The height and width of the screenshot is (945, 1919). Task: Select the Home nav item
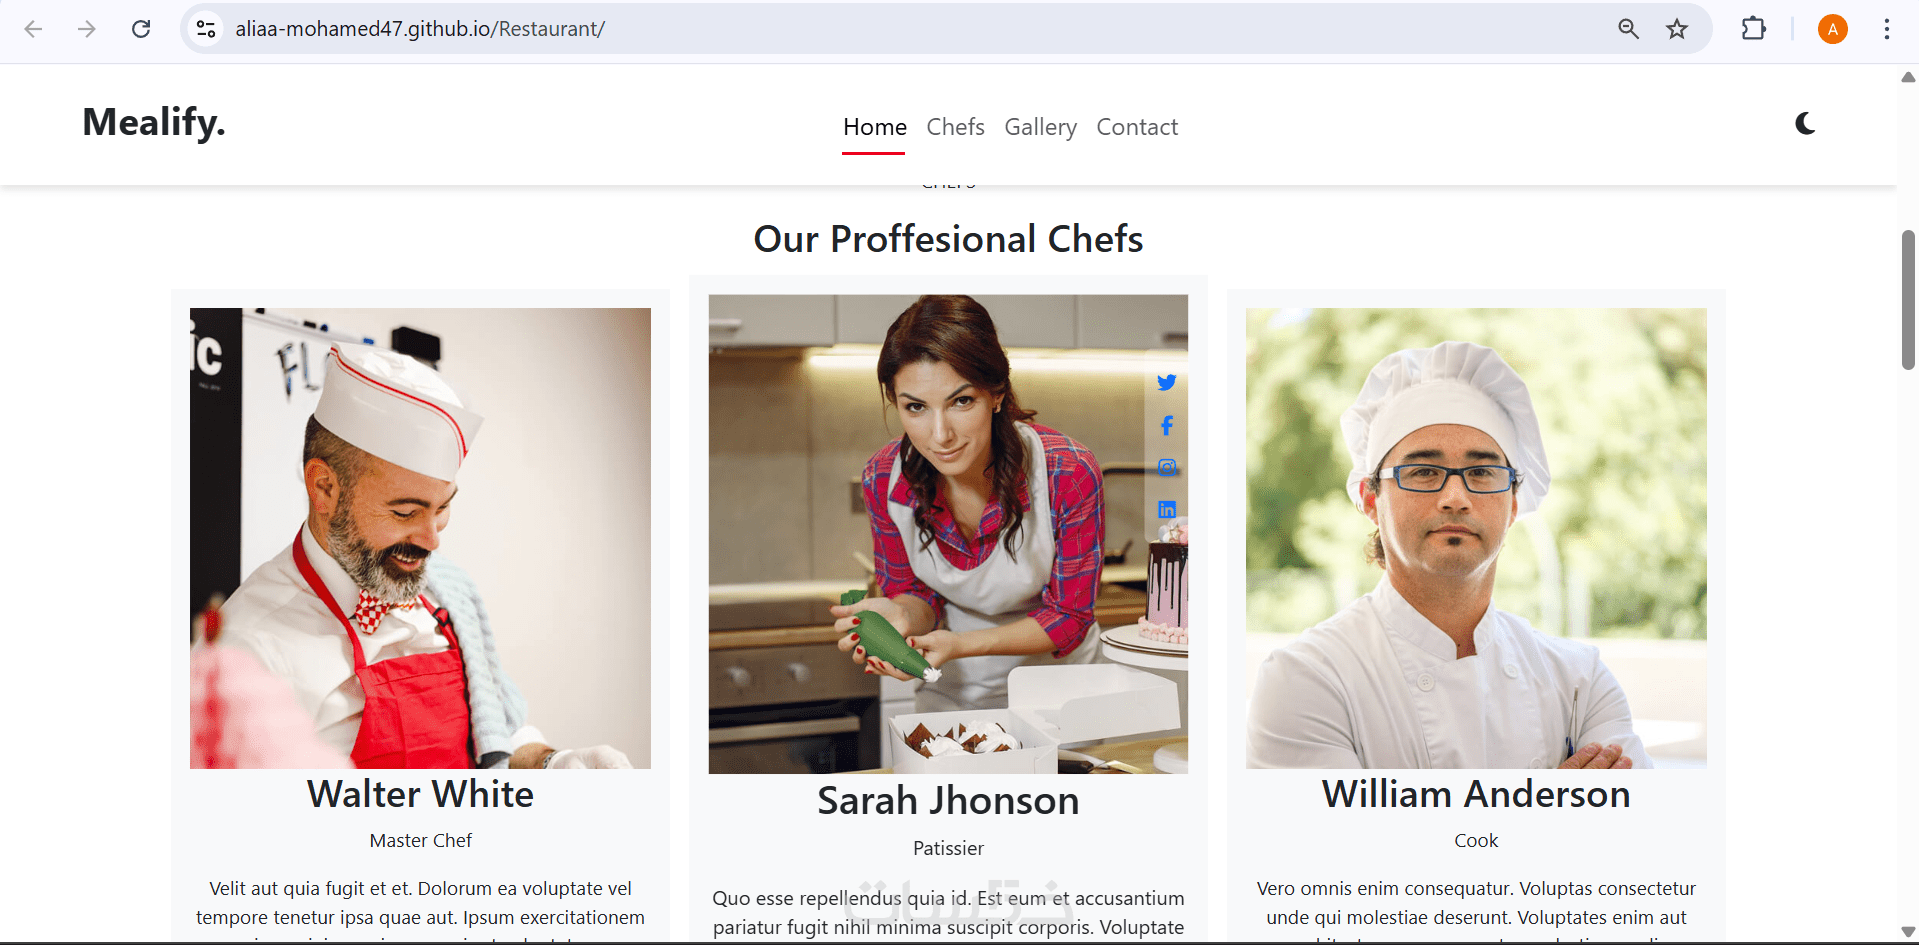point(874,127)
